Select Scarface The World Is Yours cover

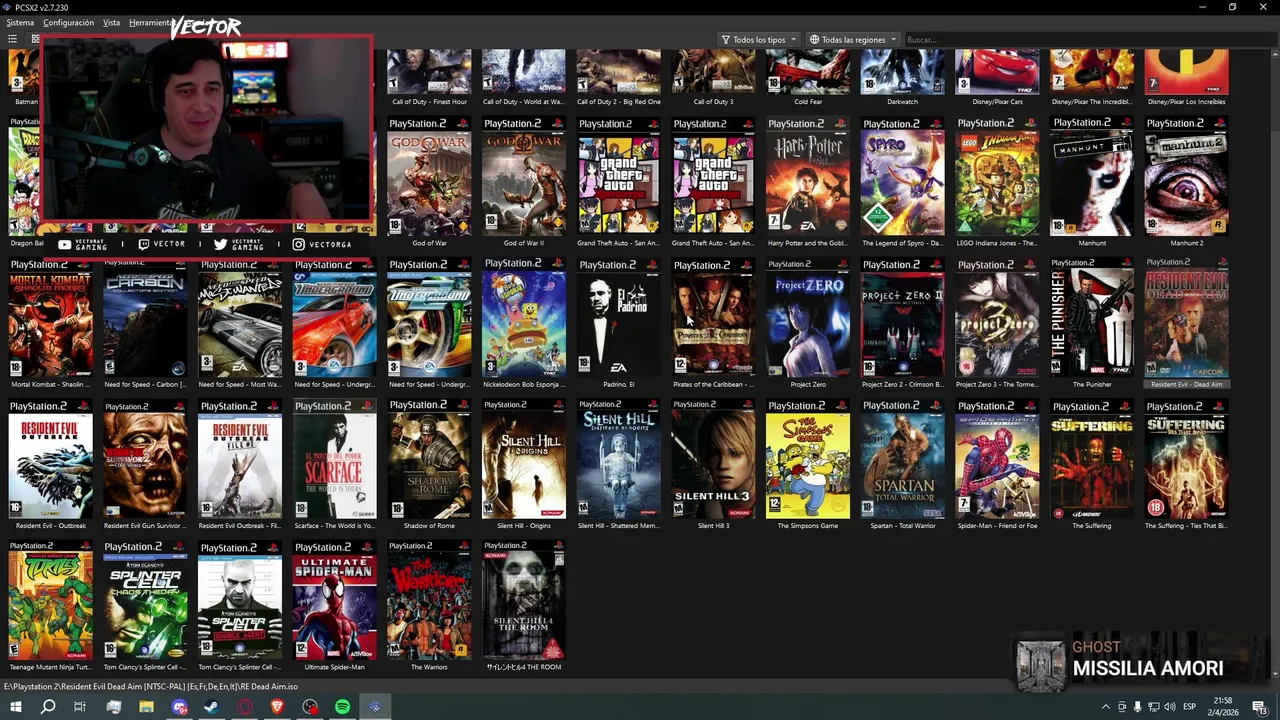(x=335, y=459)
